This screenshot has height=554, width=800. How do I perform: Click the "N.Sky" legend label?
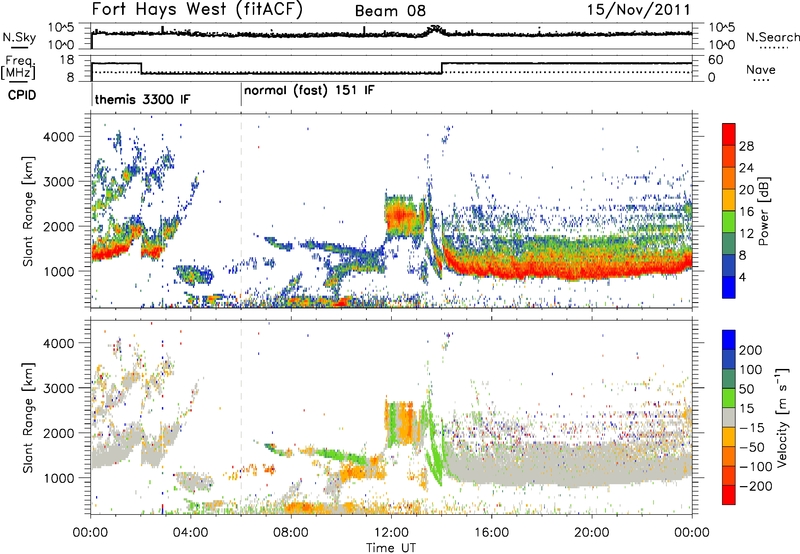point(19,37)
